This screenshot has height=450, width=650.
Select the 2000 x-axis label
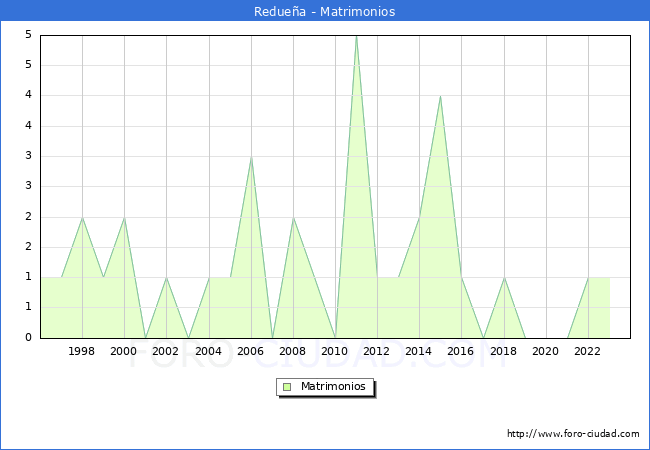point(124,352)
